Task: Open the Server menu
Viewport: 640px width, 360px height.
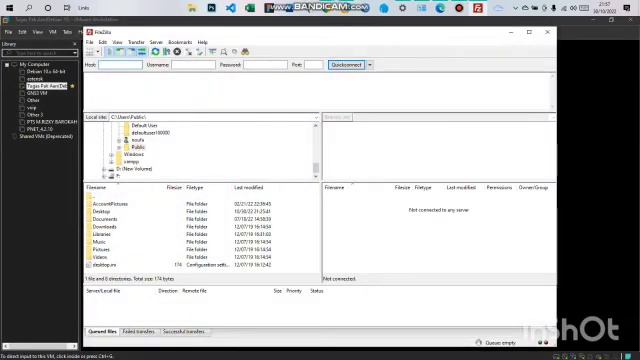Action: [156, 42]
